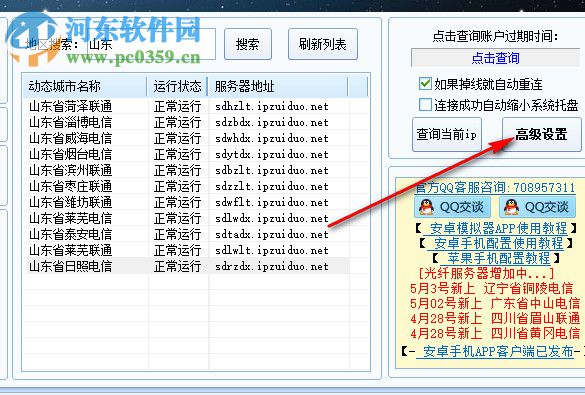Click server address sdlwdx.ipzuiduo.net

[x=272, y=219]
